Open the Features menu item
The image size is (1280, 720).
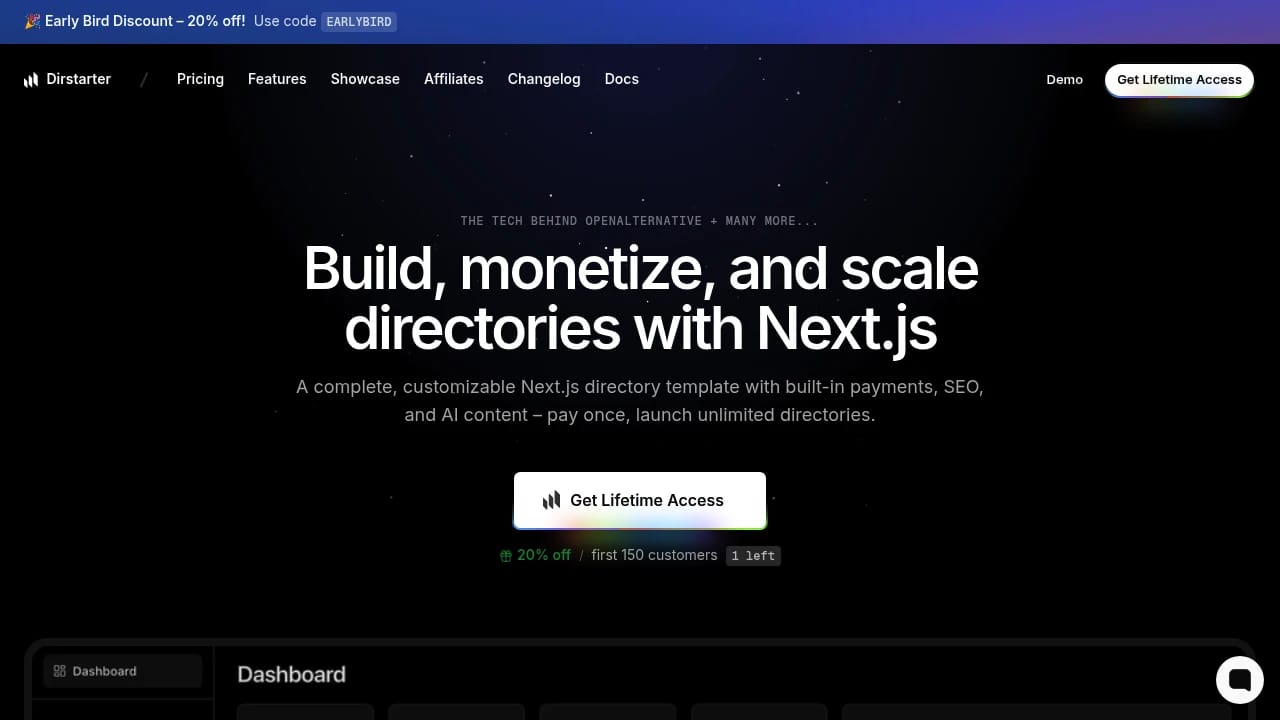(277, 79)
